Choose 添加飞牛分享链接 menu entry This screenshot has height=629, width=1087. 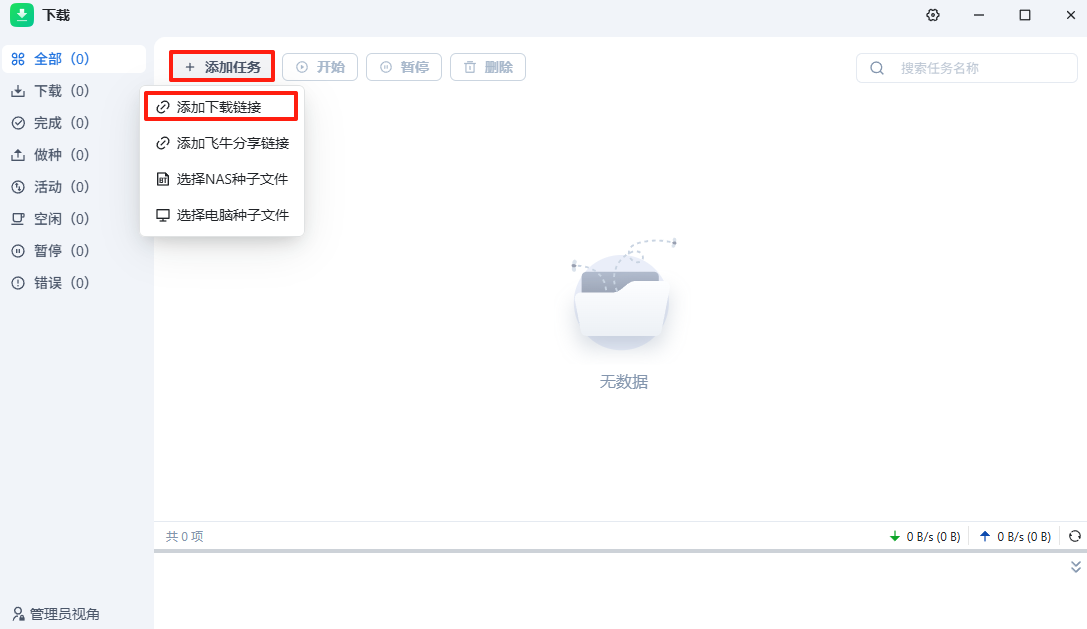click(222, 143)
